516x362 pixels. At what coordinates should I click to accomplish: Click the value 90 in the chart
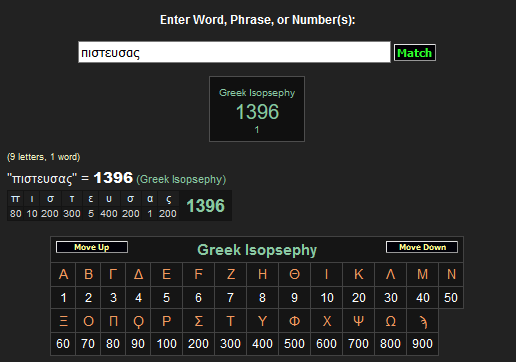[138, 344]
